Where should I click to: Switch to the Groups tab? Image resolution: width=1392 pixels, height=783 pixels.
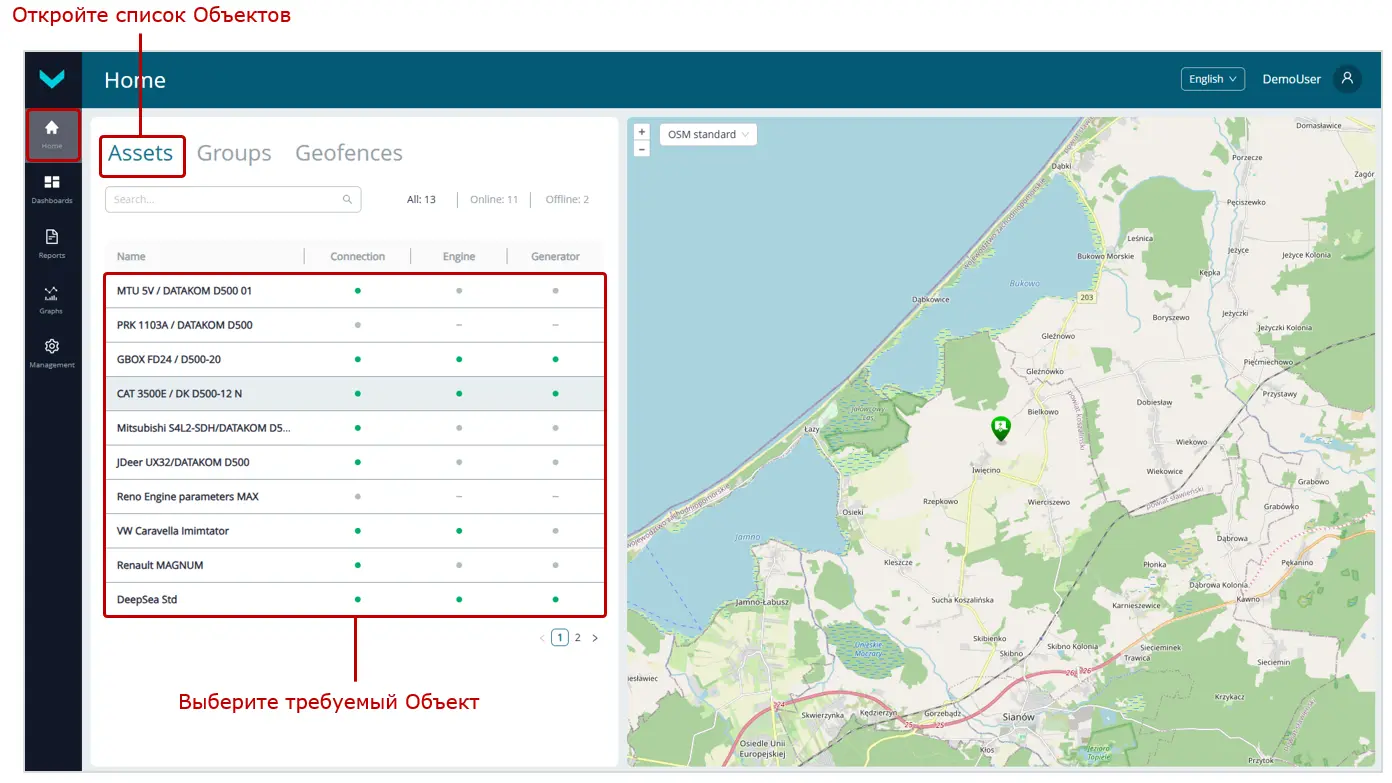234,153
